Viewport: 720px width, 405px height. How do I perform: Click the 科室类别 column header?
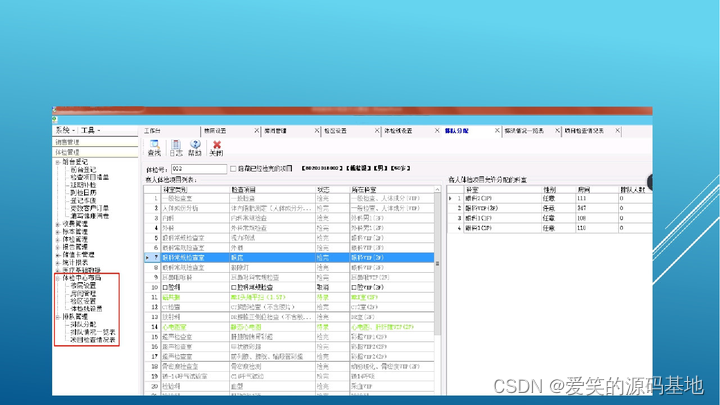[195, 189]
